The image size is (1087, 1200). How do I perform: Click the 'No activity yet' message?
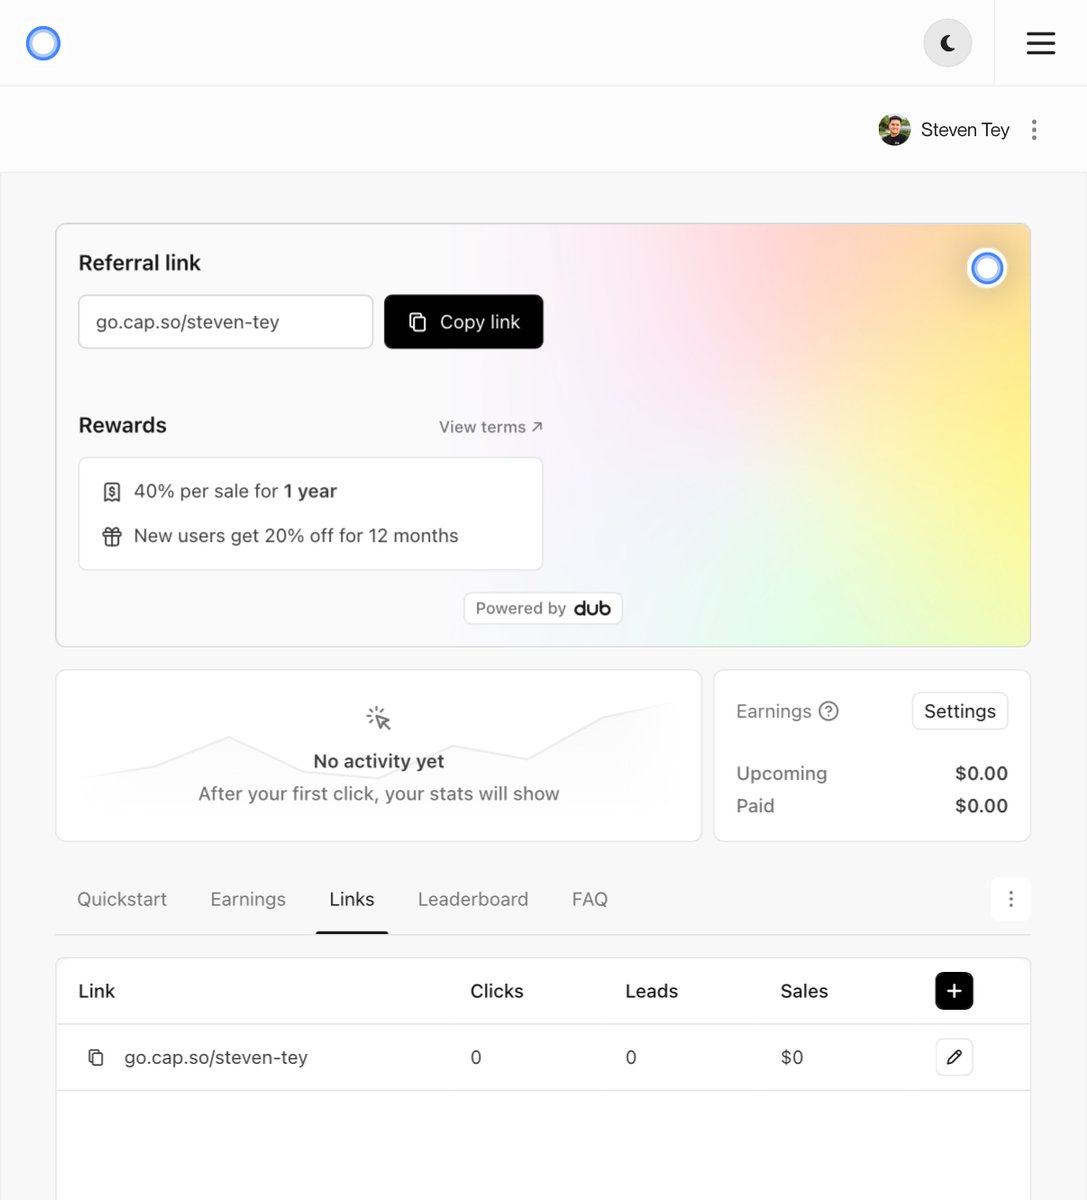click(379, 761)
